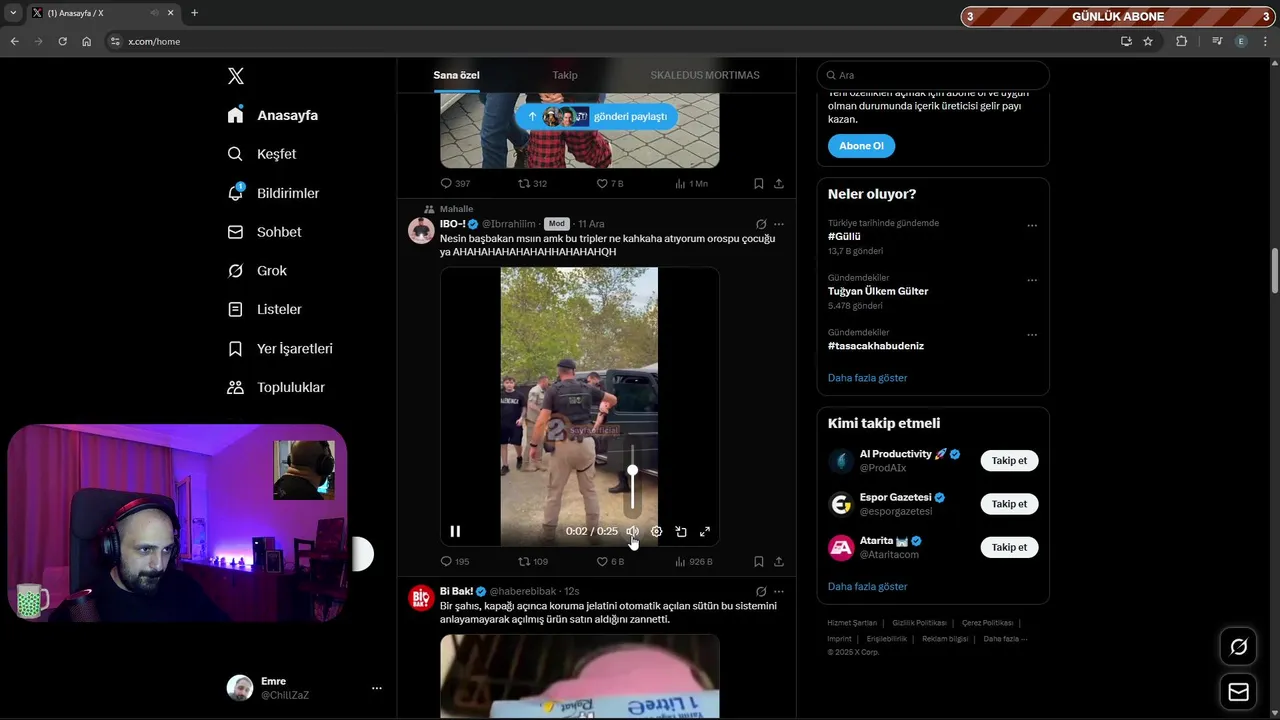Open Bi Bak! post image thumbnail
The width and height of the screenshot is (1280, 720).
(x=580, y=676)
